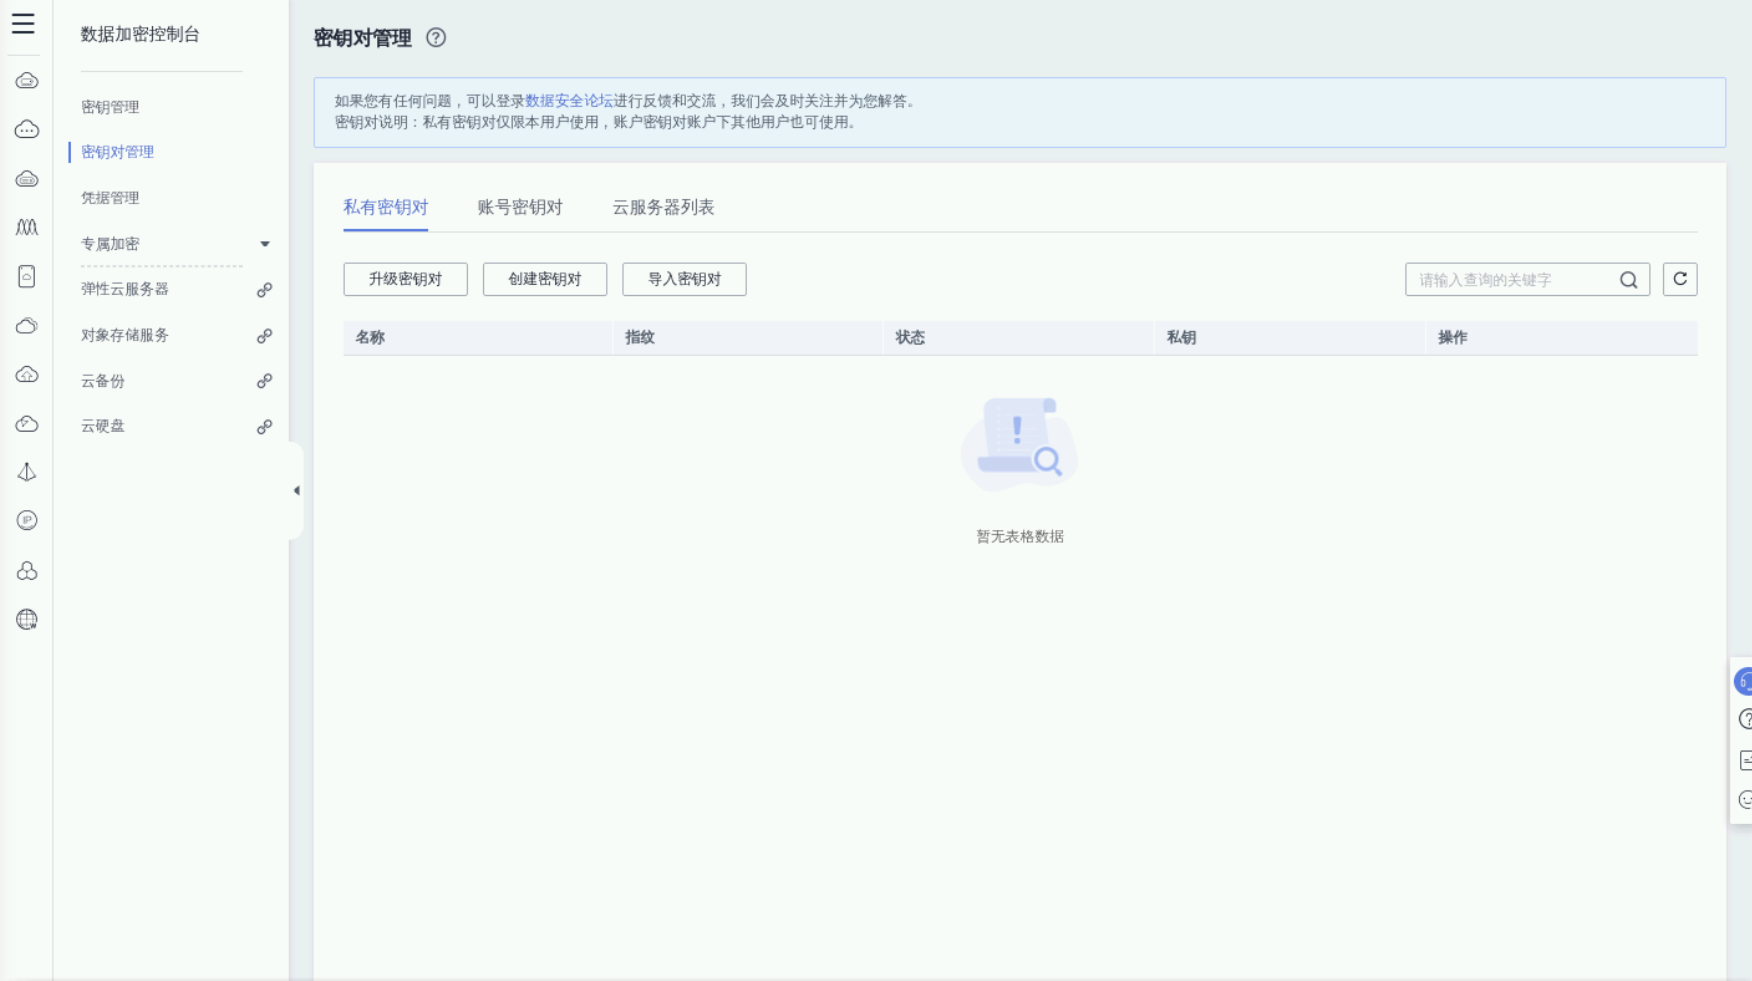Image resolution: width=1752 pixels, height=981 pixels.
Task: Click the 状态 column header
Action: [910, 338]
